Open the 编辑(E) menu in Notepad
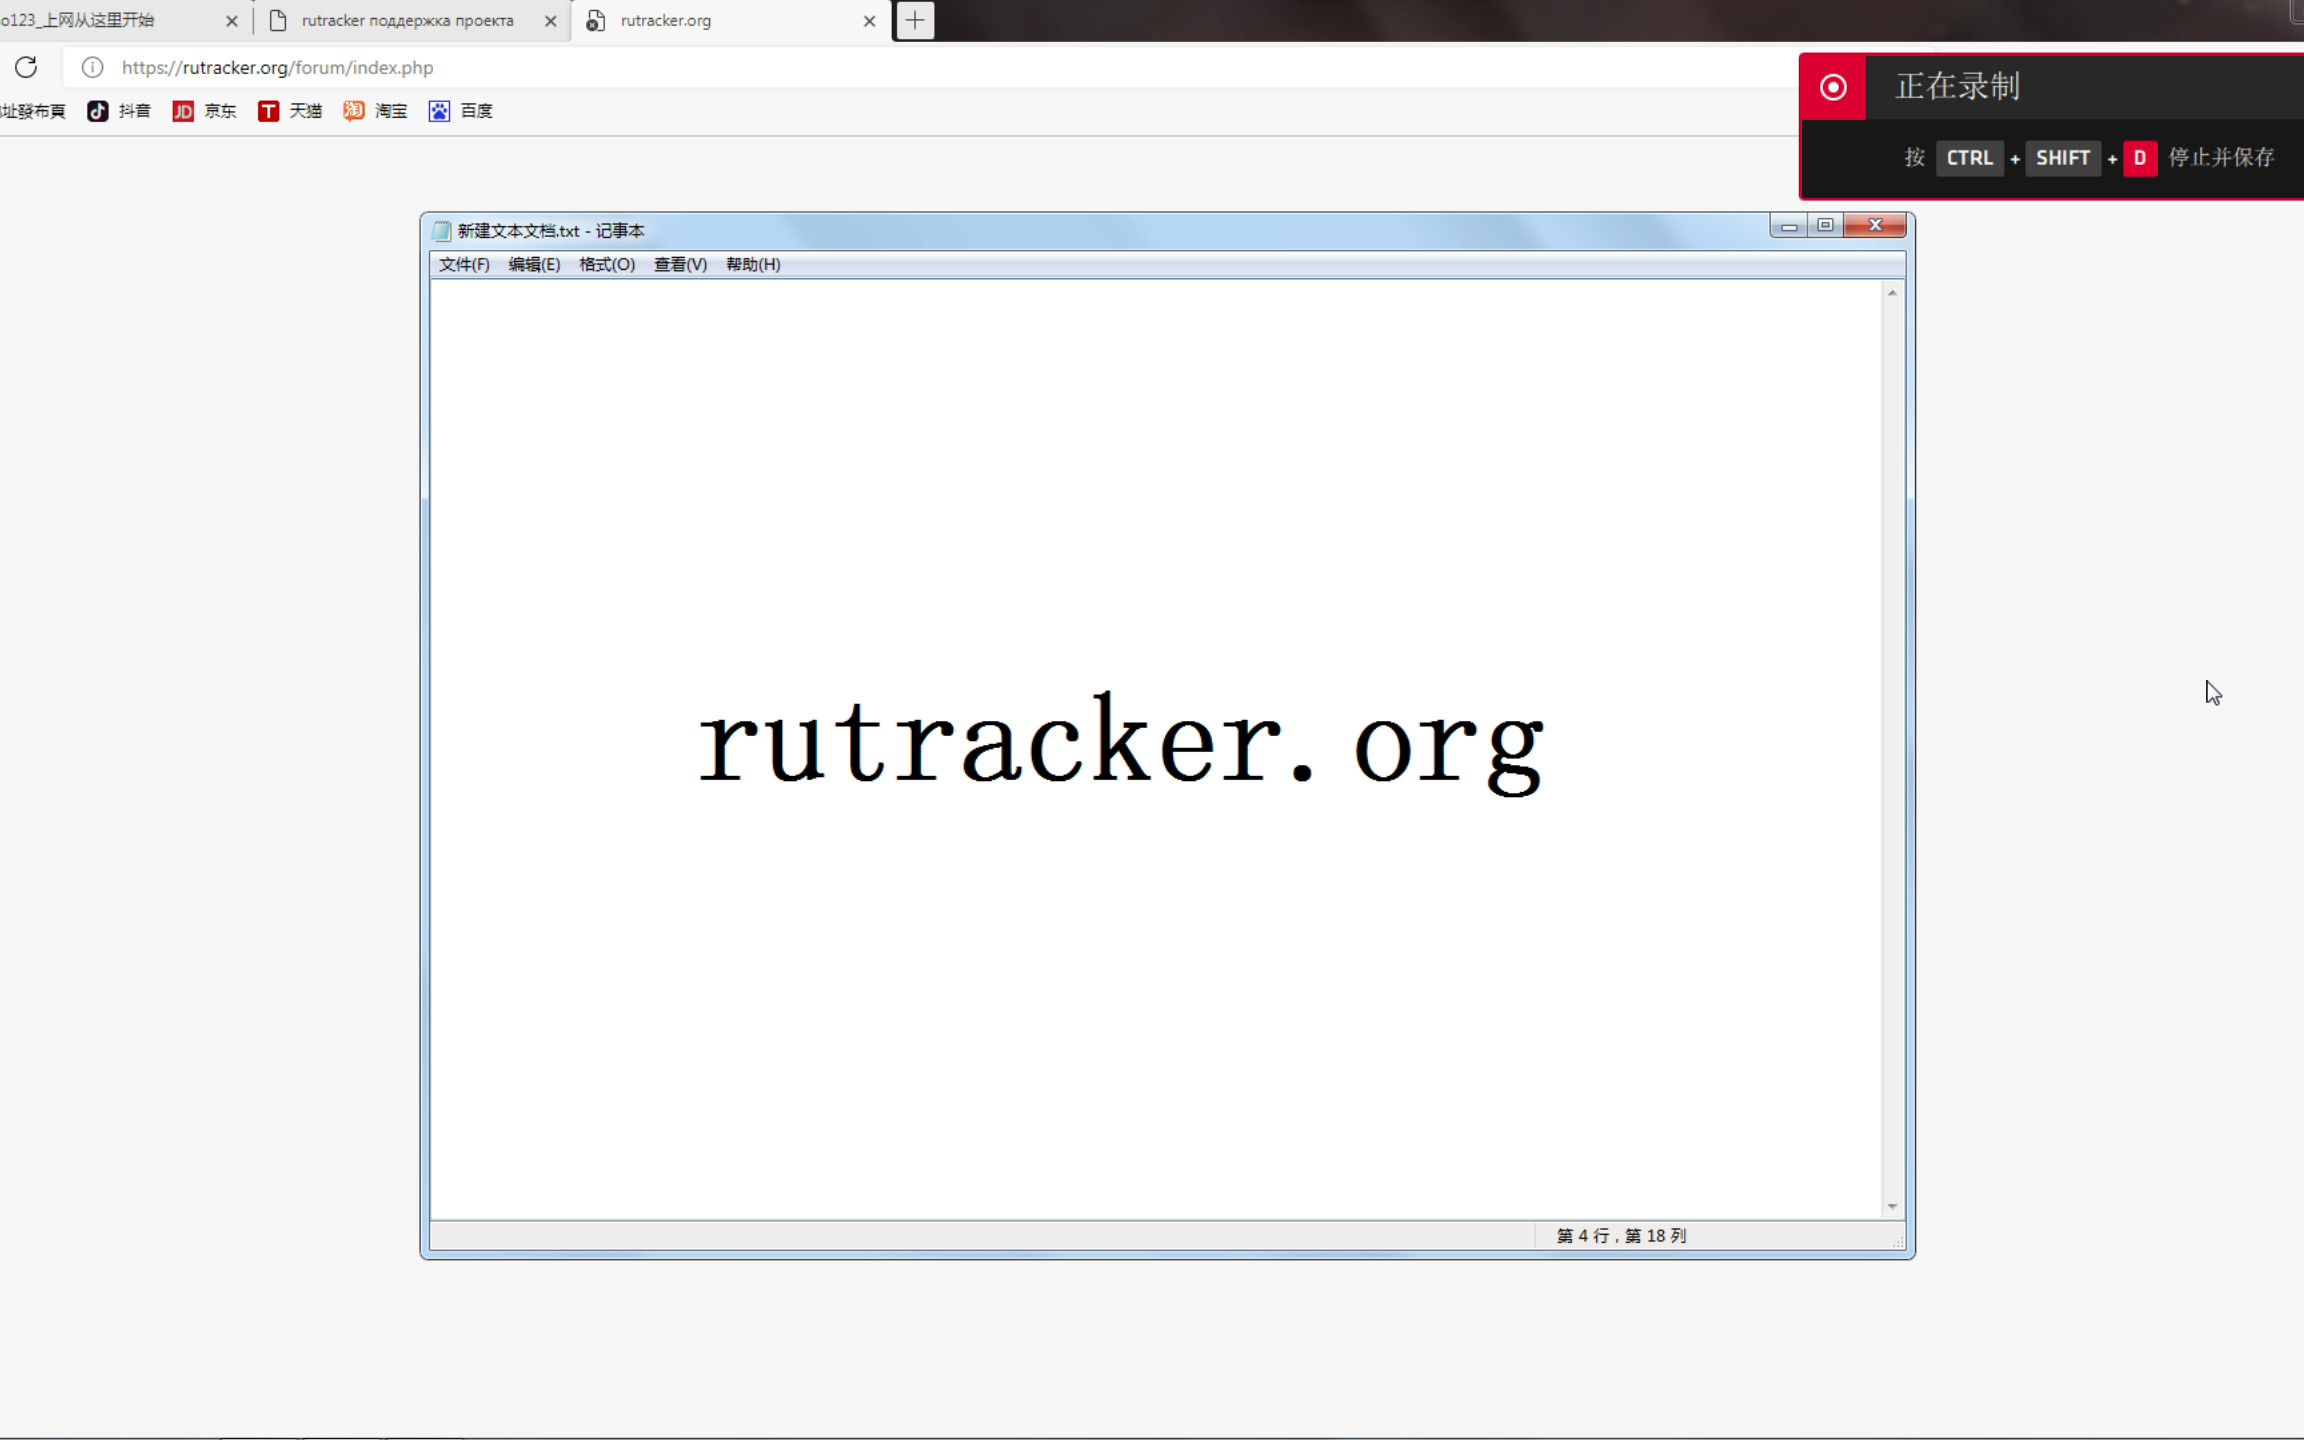The image size is (2304, 1440). [535, 264]
